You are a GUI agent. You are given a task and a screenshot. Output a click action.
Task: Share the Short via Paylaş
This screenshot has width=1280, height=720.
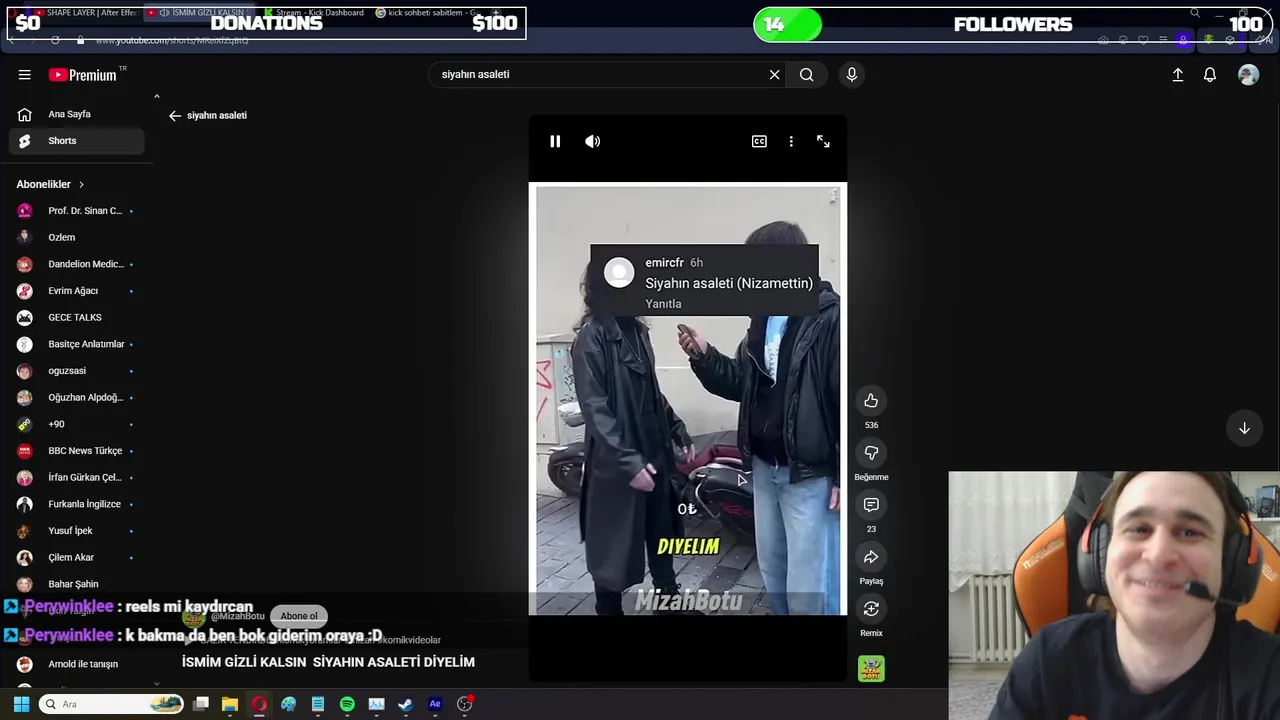tap(871, 557)
